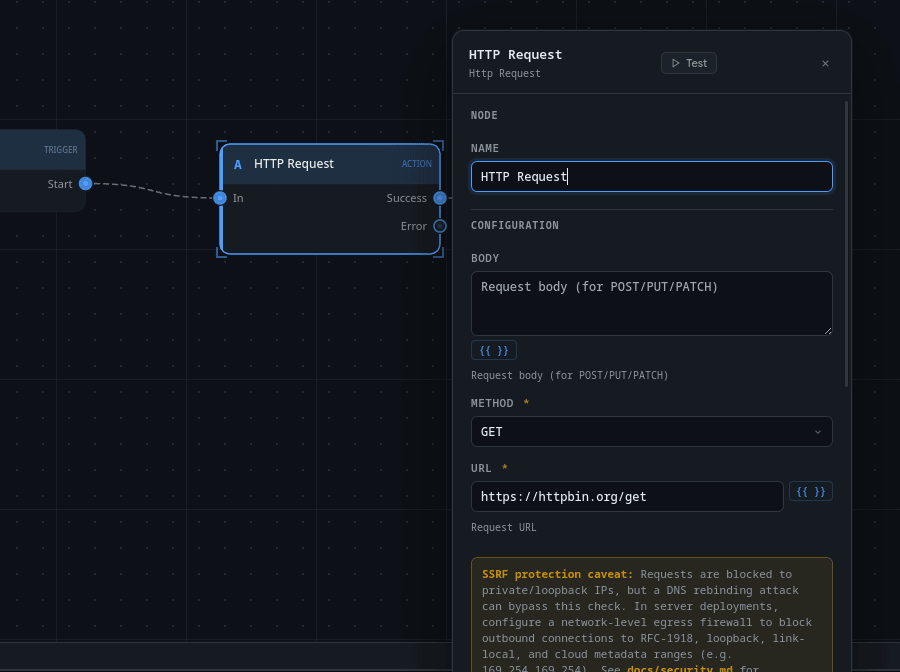Click the dashed connection between Start and In
The image size is (900, 672).
153,190
